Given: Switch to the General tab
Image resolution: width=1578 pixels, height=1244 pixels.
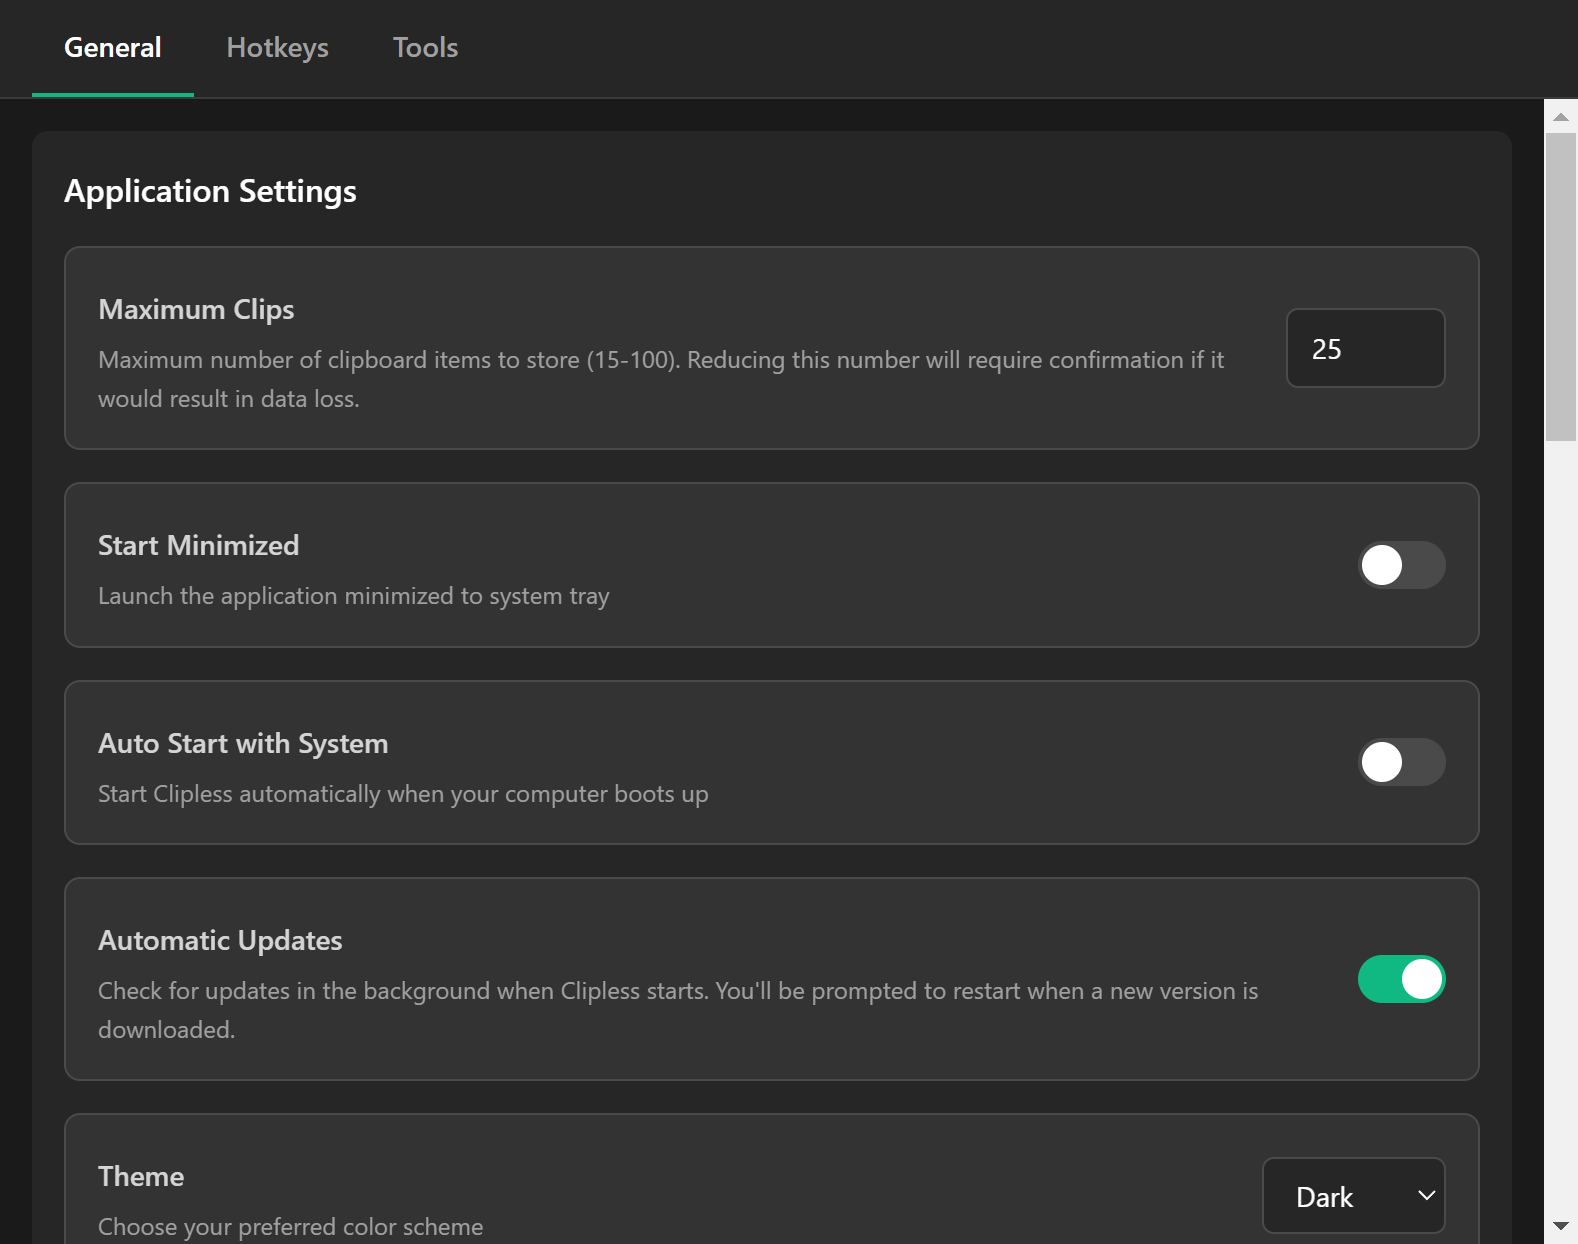Looking at the screenshot, I should pos(113,48).
